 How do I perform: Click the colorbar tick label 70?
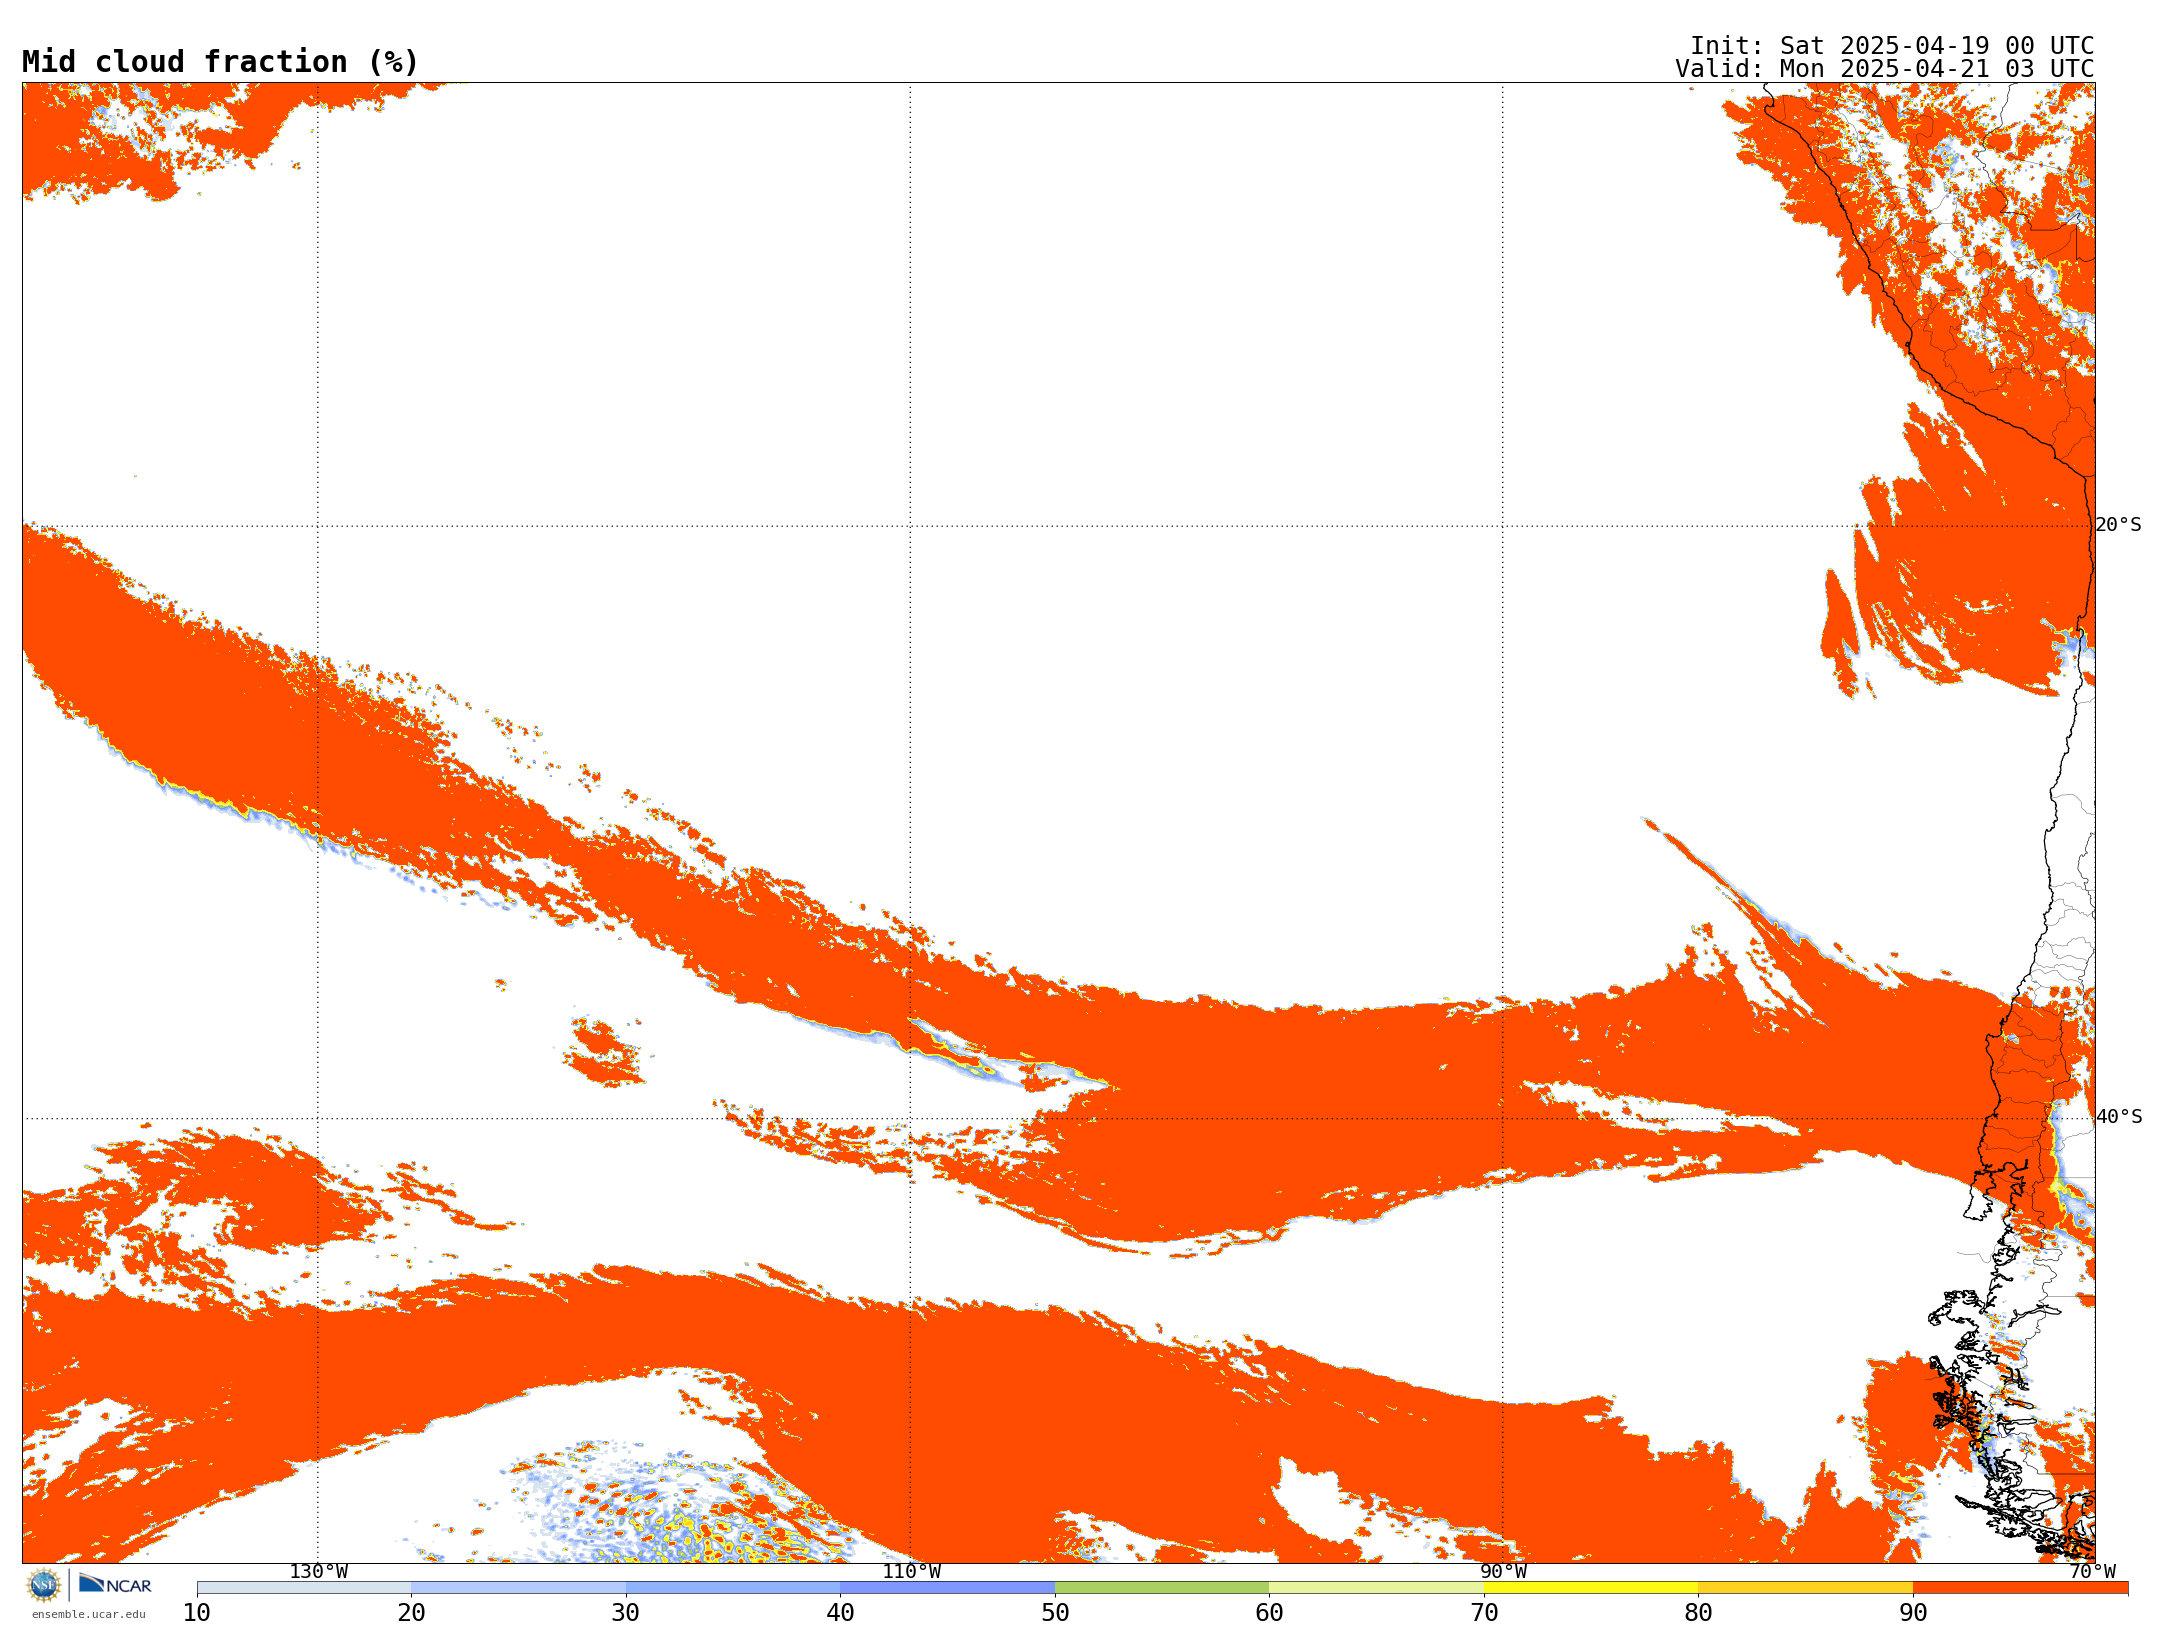point(1484,1613)
